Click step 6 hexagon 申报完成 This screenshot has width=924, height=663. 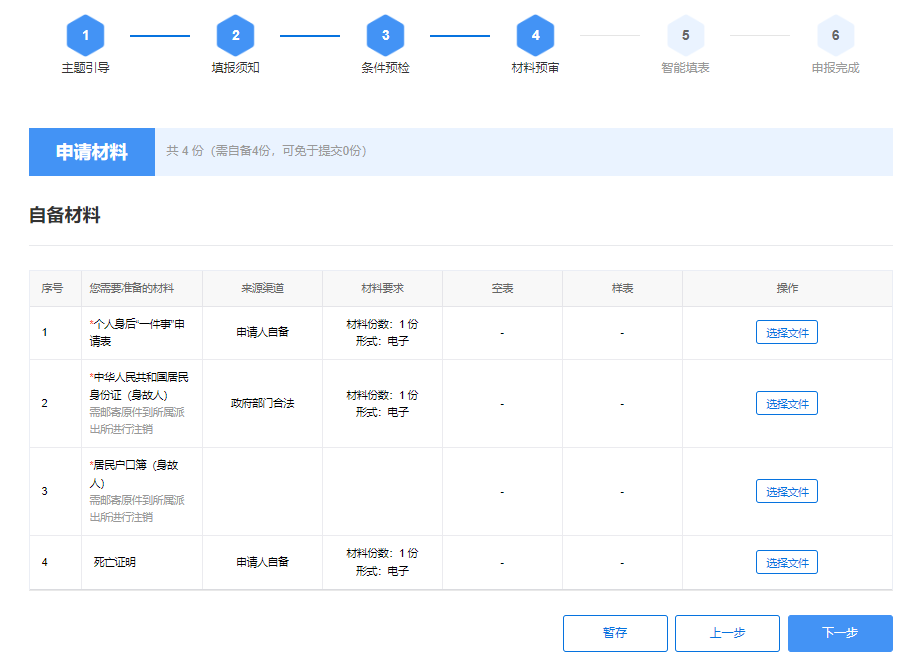click(835, 36)
